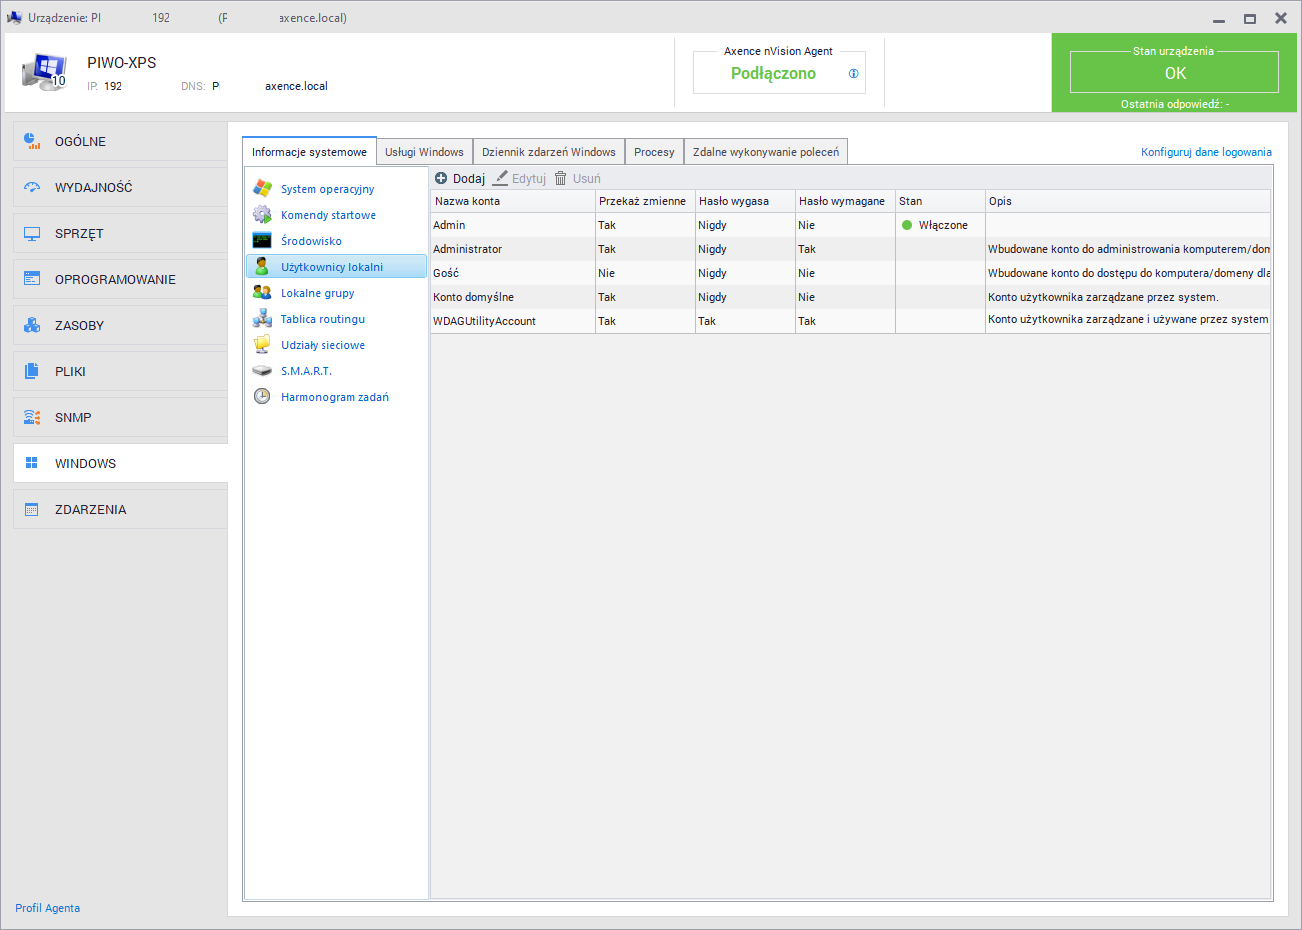This screenshot has width=1302, height=930.
Task: Open the S.M.A.R.T. disk icon
Action: coord(262,370)
